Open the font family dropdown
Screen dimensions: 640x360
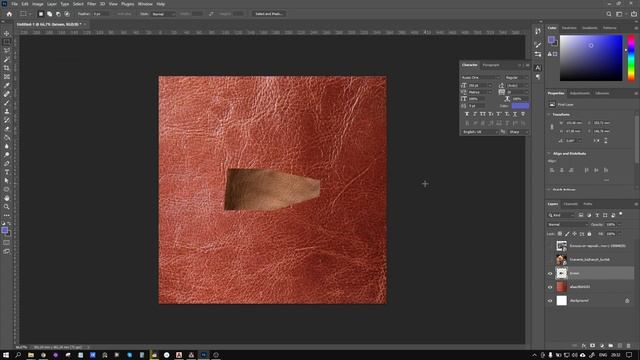pos(480,78)
